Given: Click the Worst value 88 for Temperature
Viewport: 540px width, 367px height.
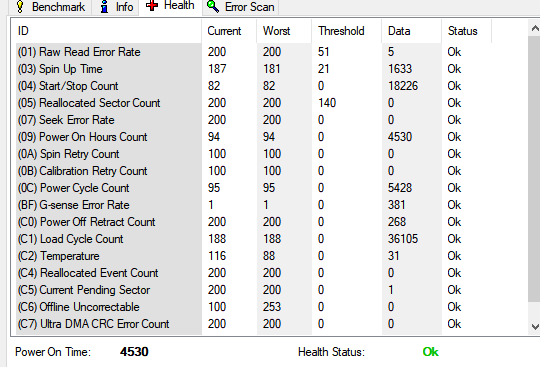Looking at the screenshot, I should (269, 256).
